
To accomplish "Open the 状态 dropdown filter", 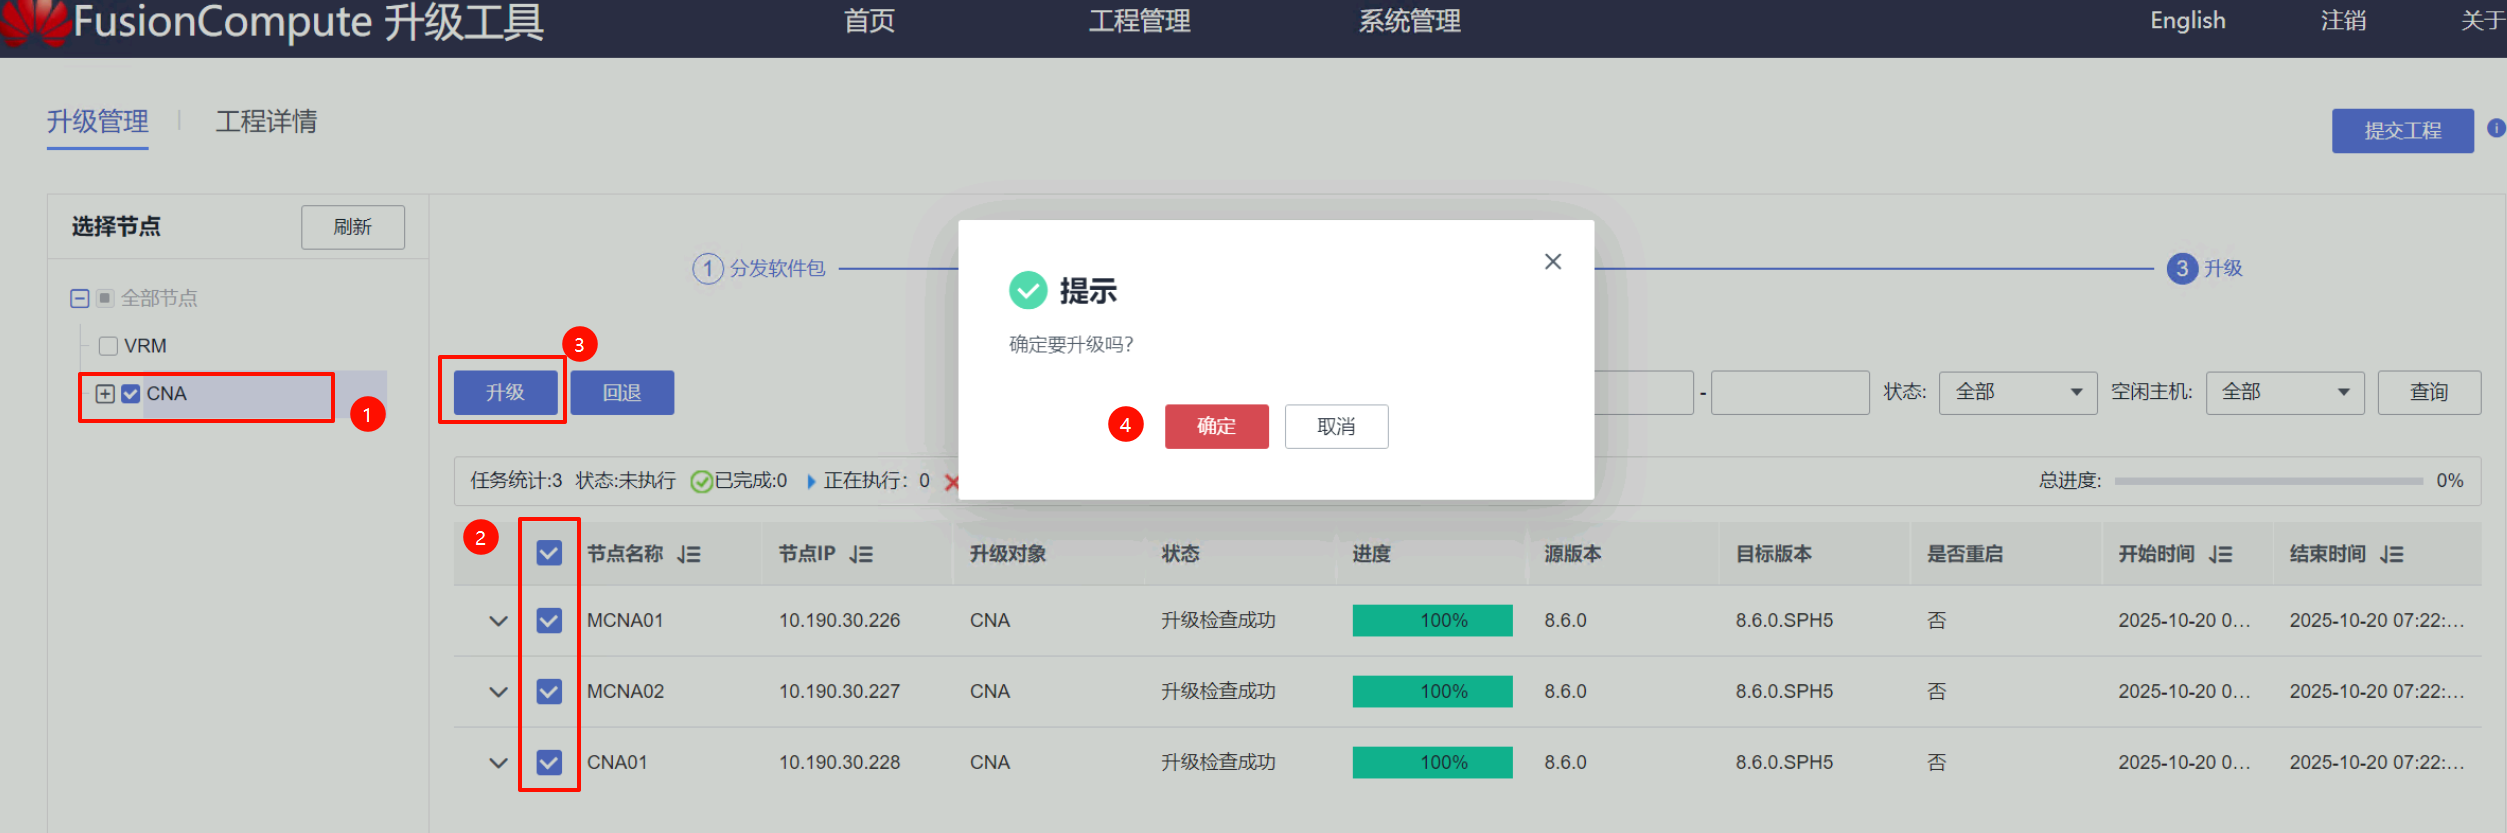I will (x=2016, y=392).
